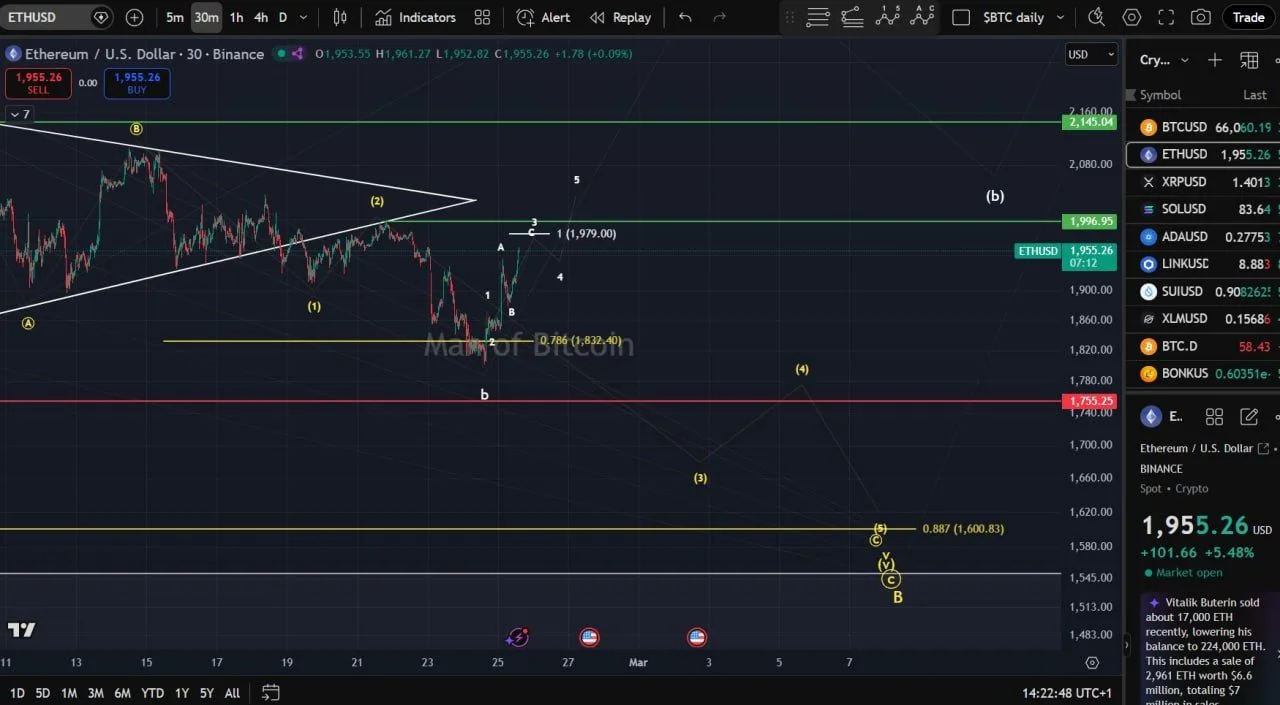Image resolution: width=1280 pixels, height=705 pixels.
Task: Create a new price Alert
Action: (x=543, y=17)
